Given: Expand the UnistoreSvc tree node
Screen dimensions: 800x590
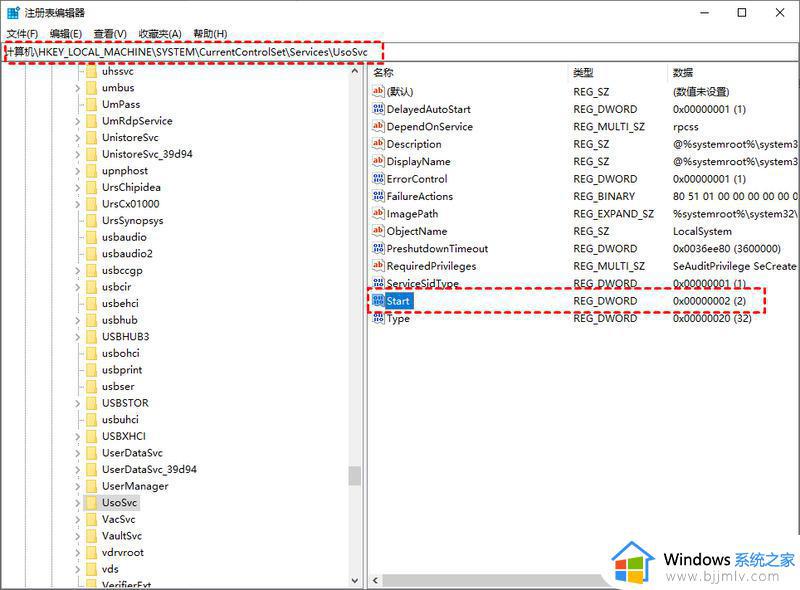Looking at the screenshot, I should tap(78, 138).
